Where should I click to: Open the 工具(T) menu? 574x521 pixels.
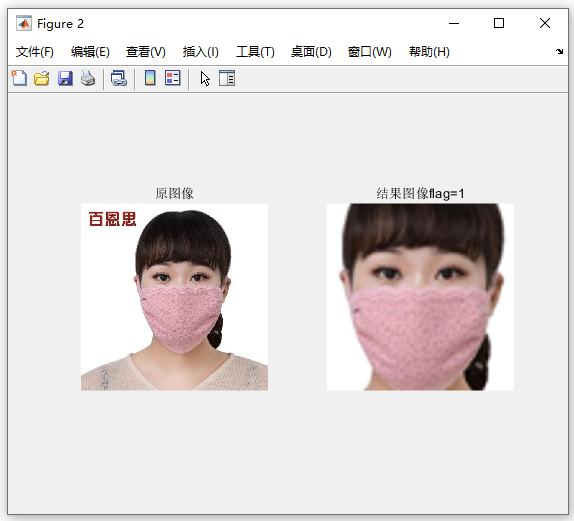pyautogui.click(x=255, y=52)
